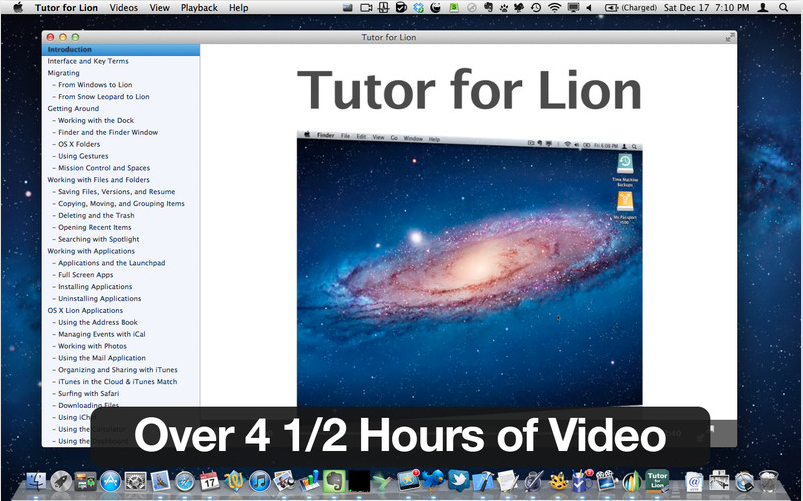Enter full screen via window corner arrows

729,37
